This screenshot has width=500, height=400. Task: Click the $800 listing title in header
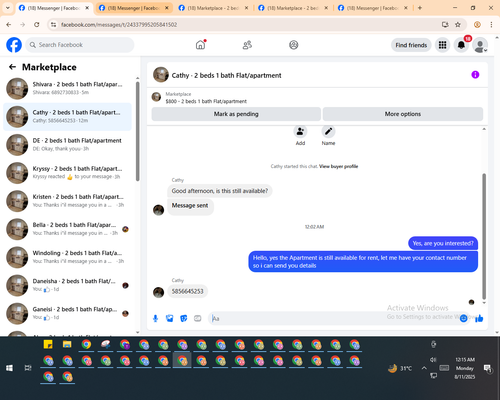(x=206, y=101)
